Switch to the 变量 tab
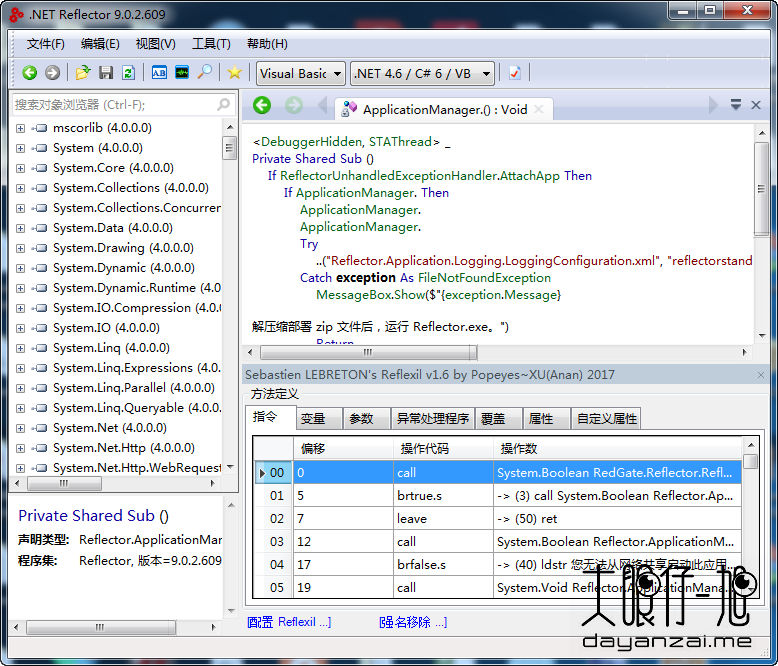Viewport: 778px width, 666px height. coord(319,419)
